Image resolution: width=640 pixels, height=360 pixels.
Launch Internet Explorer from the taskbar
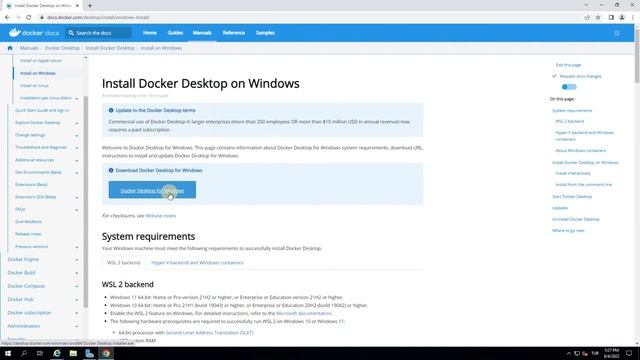57,353
